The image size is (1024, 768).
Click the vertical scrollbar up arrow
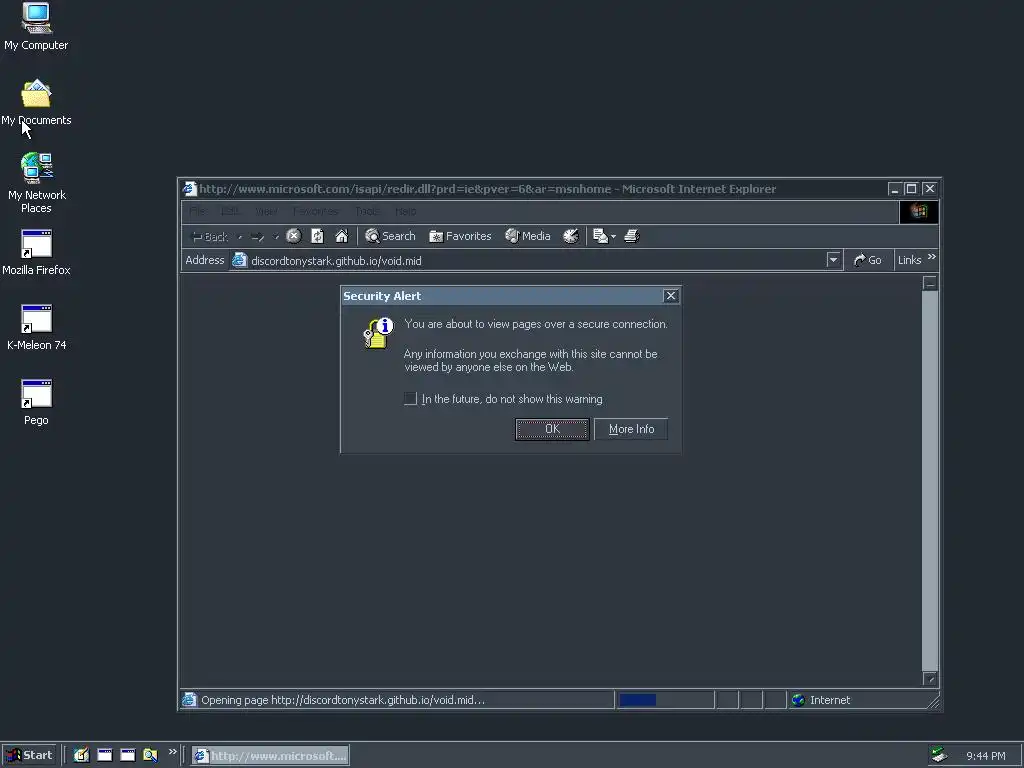[930, 283]
